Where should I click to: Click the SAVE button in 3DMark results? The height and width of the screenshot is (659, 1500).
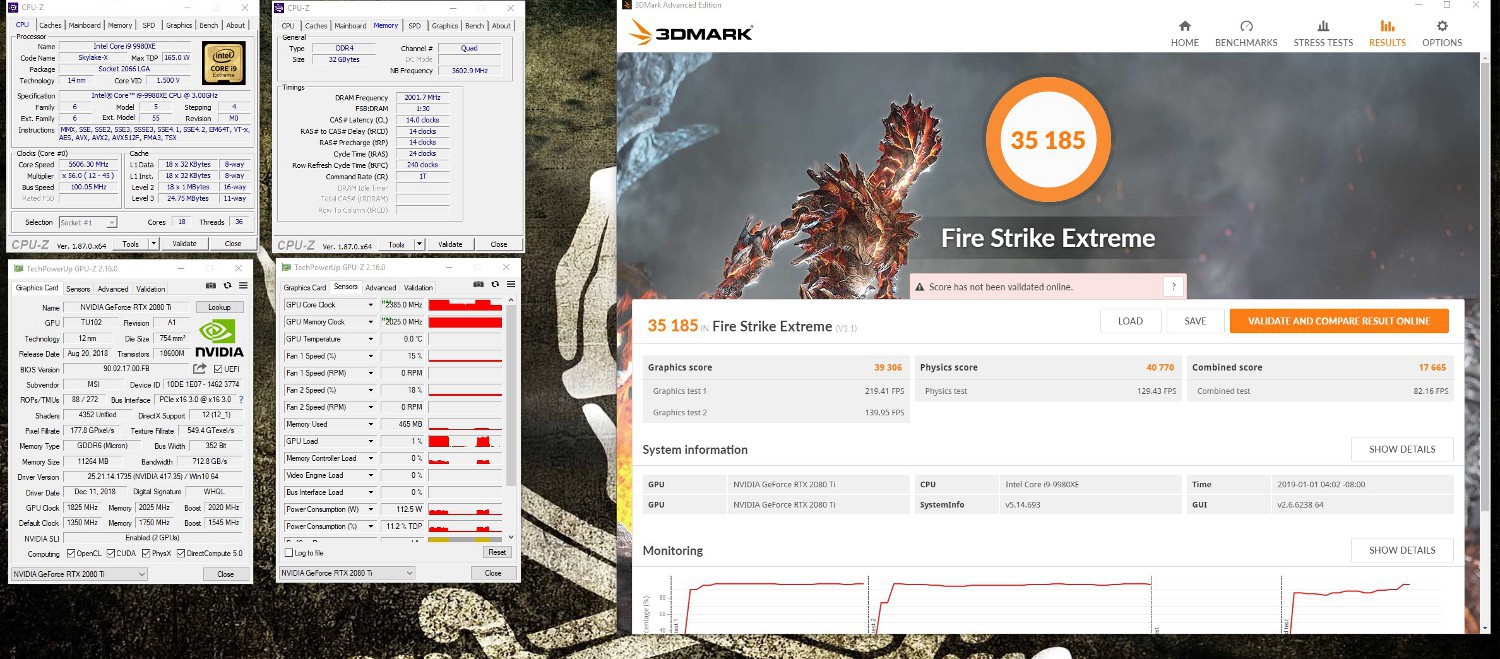[1195, 321]
